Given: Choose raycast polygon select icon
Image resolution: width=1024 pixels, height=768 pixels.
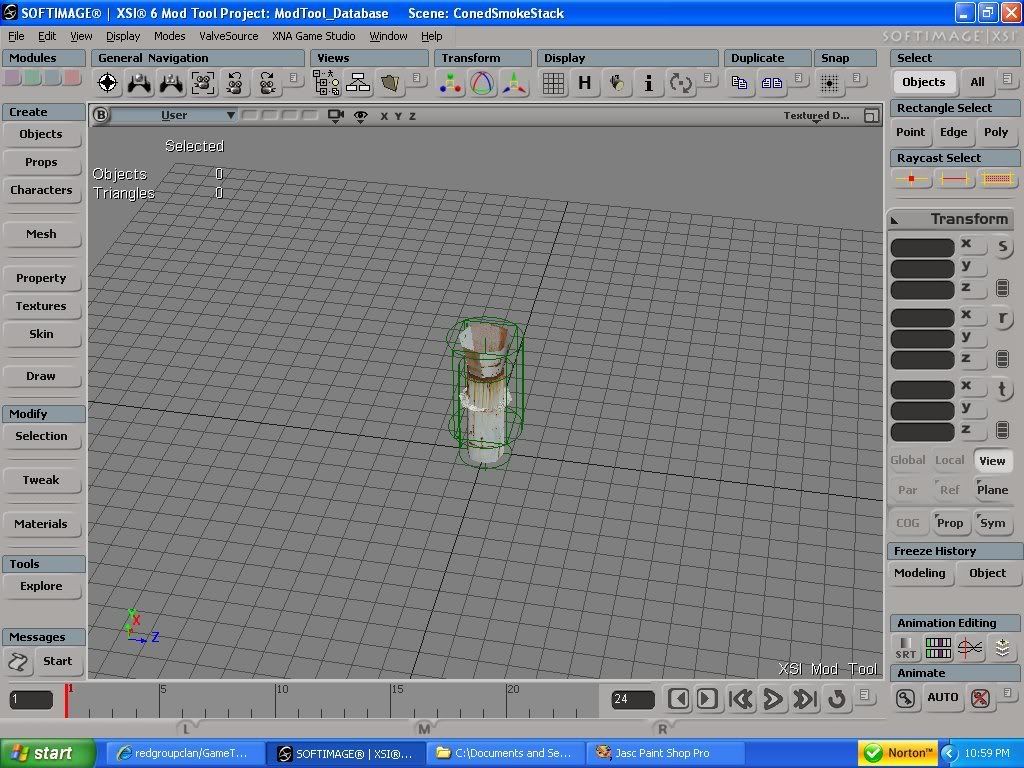Looking at the screenshot, I should [x=997, y=178].
